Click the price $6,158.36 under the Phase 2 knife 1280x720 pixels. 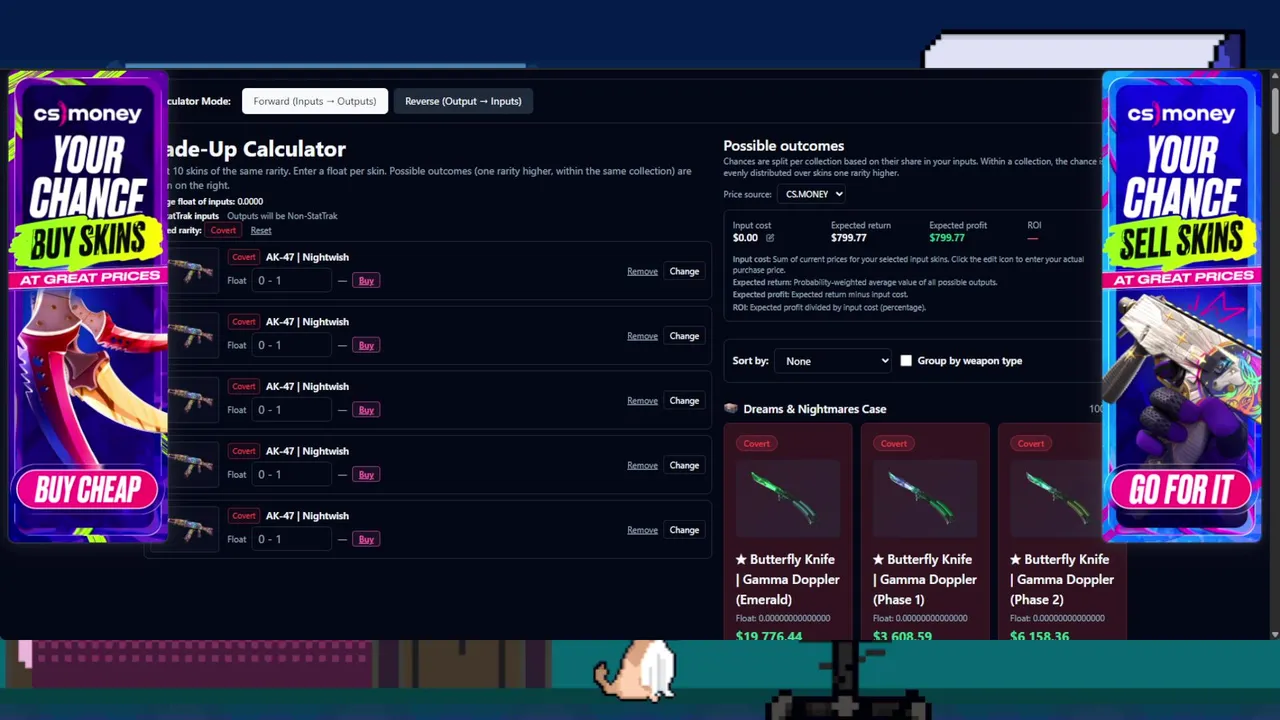point(1039,636)
